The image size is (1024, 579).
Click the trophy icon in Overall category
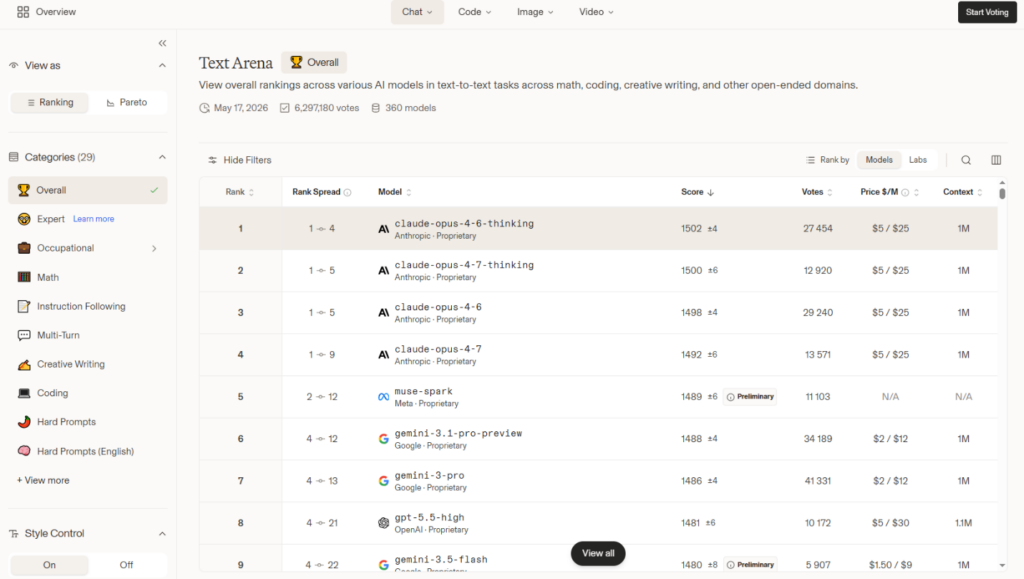click(24, 190)
